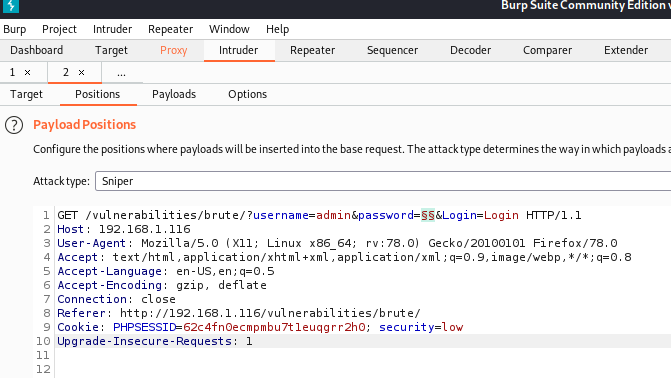Click the 'admin' username value

(333, 215)
